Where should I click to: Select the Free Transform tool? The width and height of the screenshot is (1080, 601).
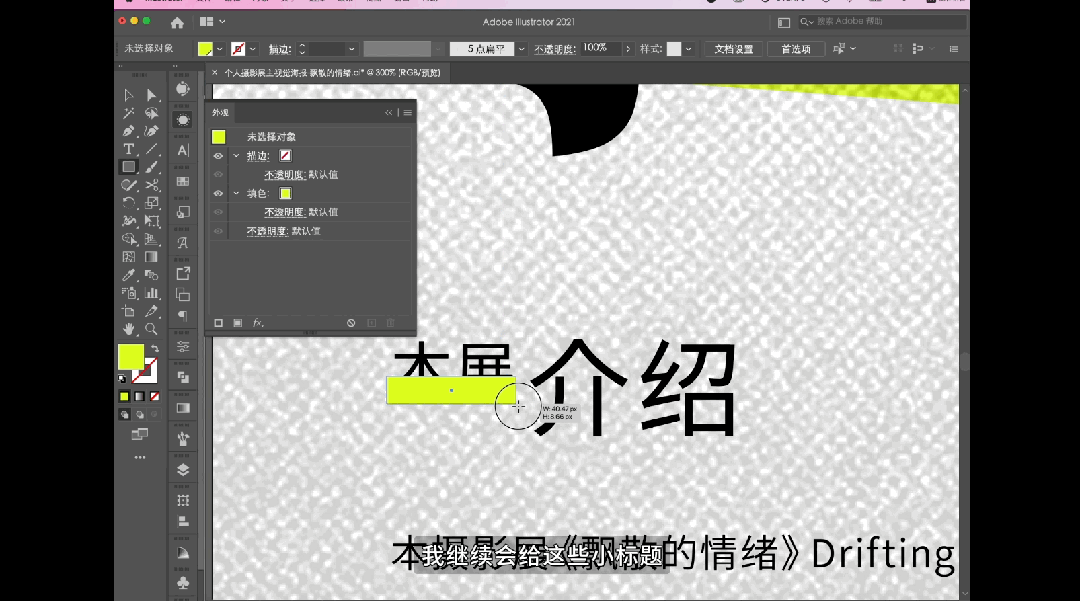tap(152, 221)
